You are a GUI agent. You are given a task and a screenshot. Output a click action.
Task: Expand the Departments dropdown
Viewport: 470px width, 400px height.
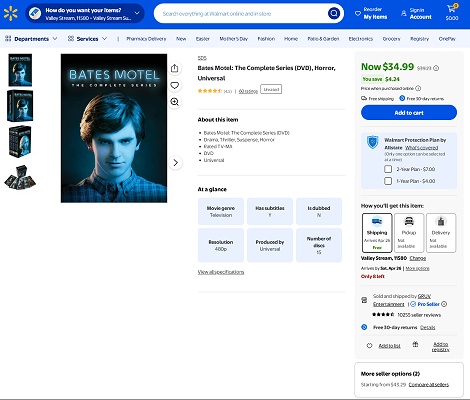tap(31, 39)
